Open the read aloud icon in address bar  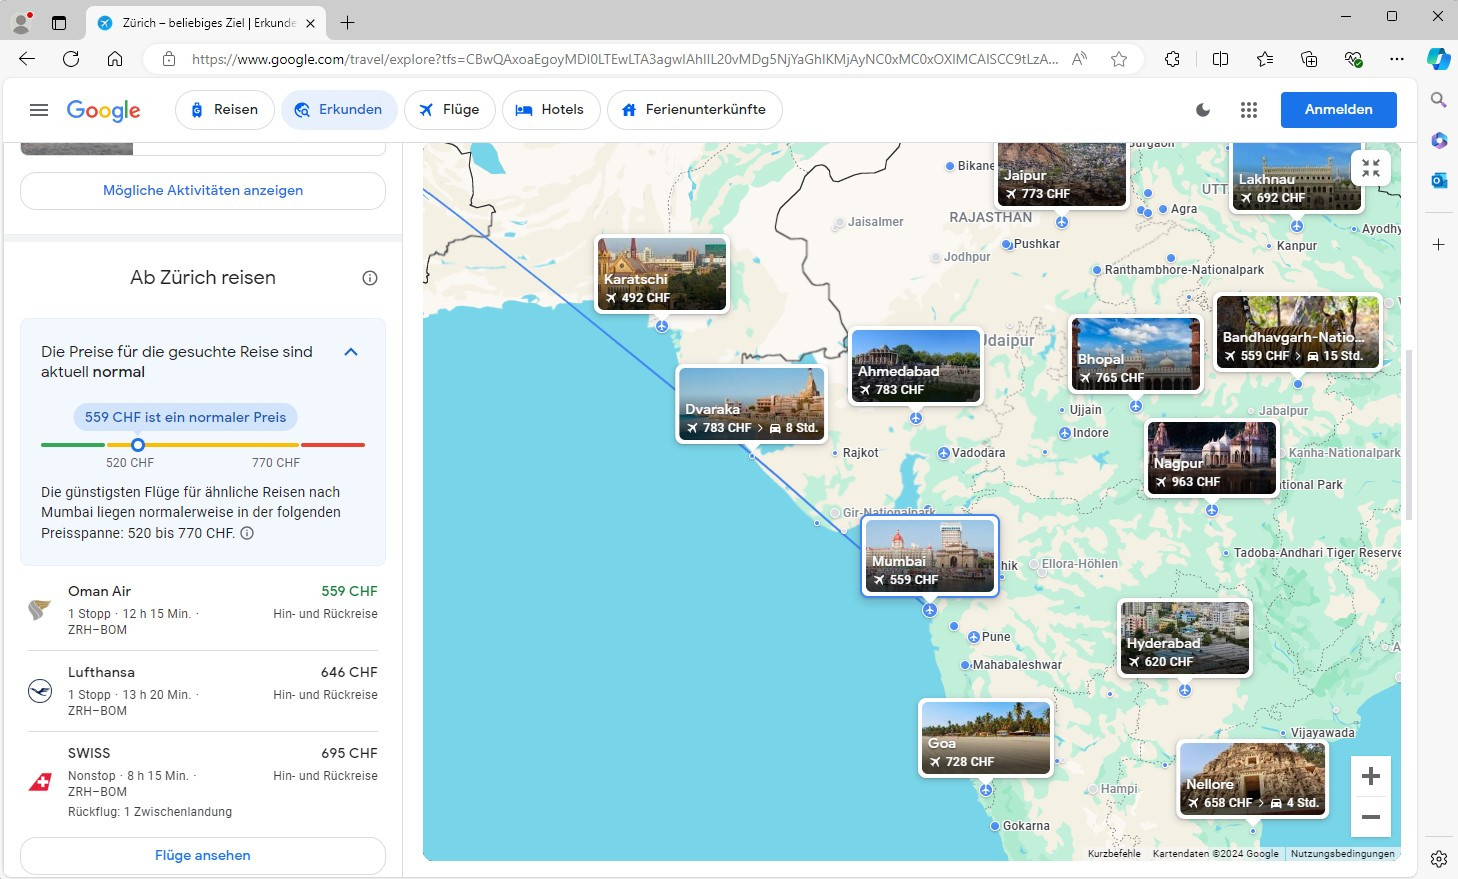coord(1079,59)
